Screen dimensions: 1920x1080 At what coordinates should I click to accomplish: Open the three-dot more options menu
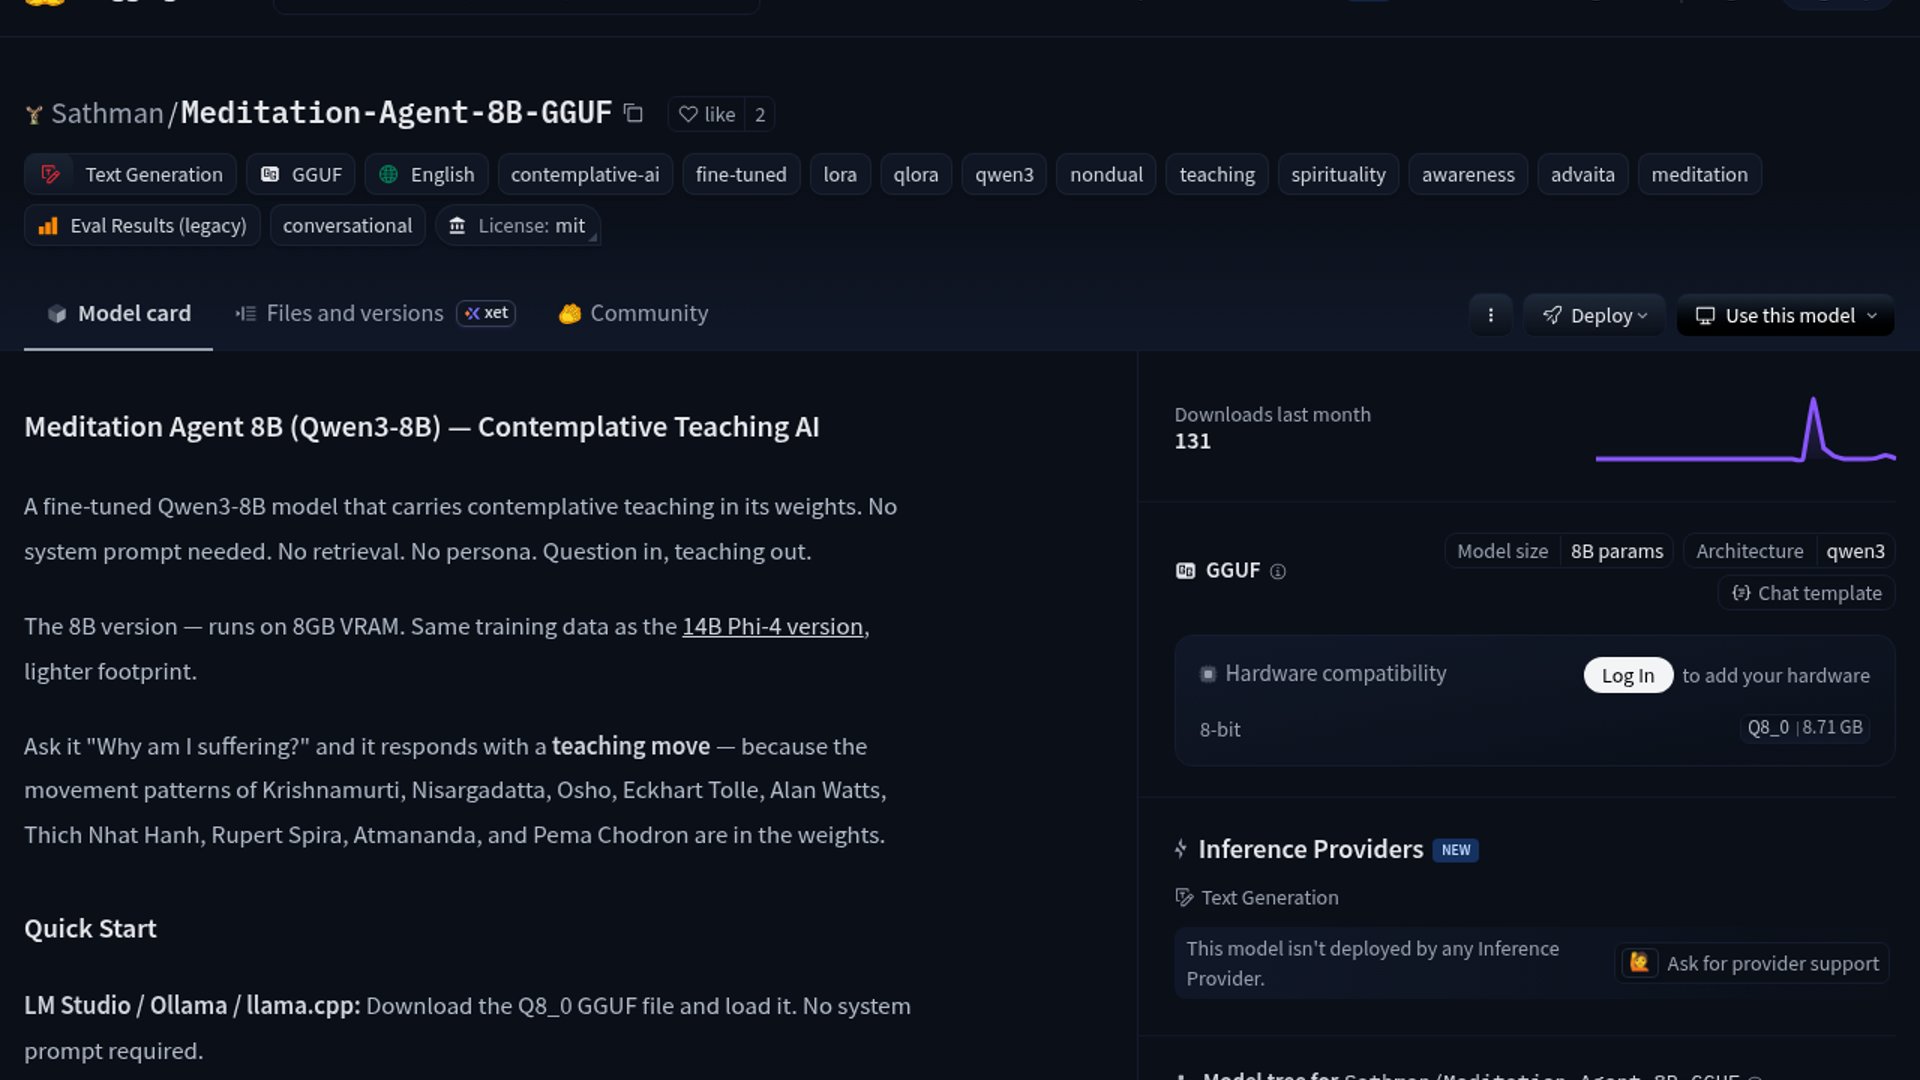(1490, 315)
